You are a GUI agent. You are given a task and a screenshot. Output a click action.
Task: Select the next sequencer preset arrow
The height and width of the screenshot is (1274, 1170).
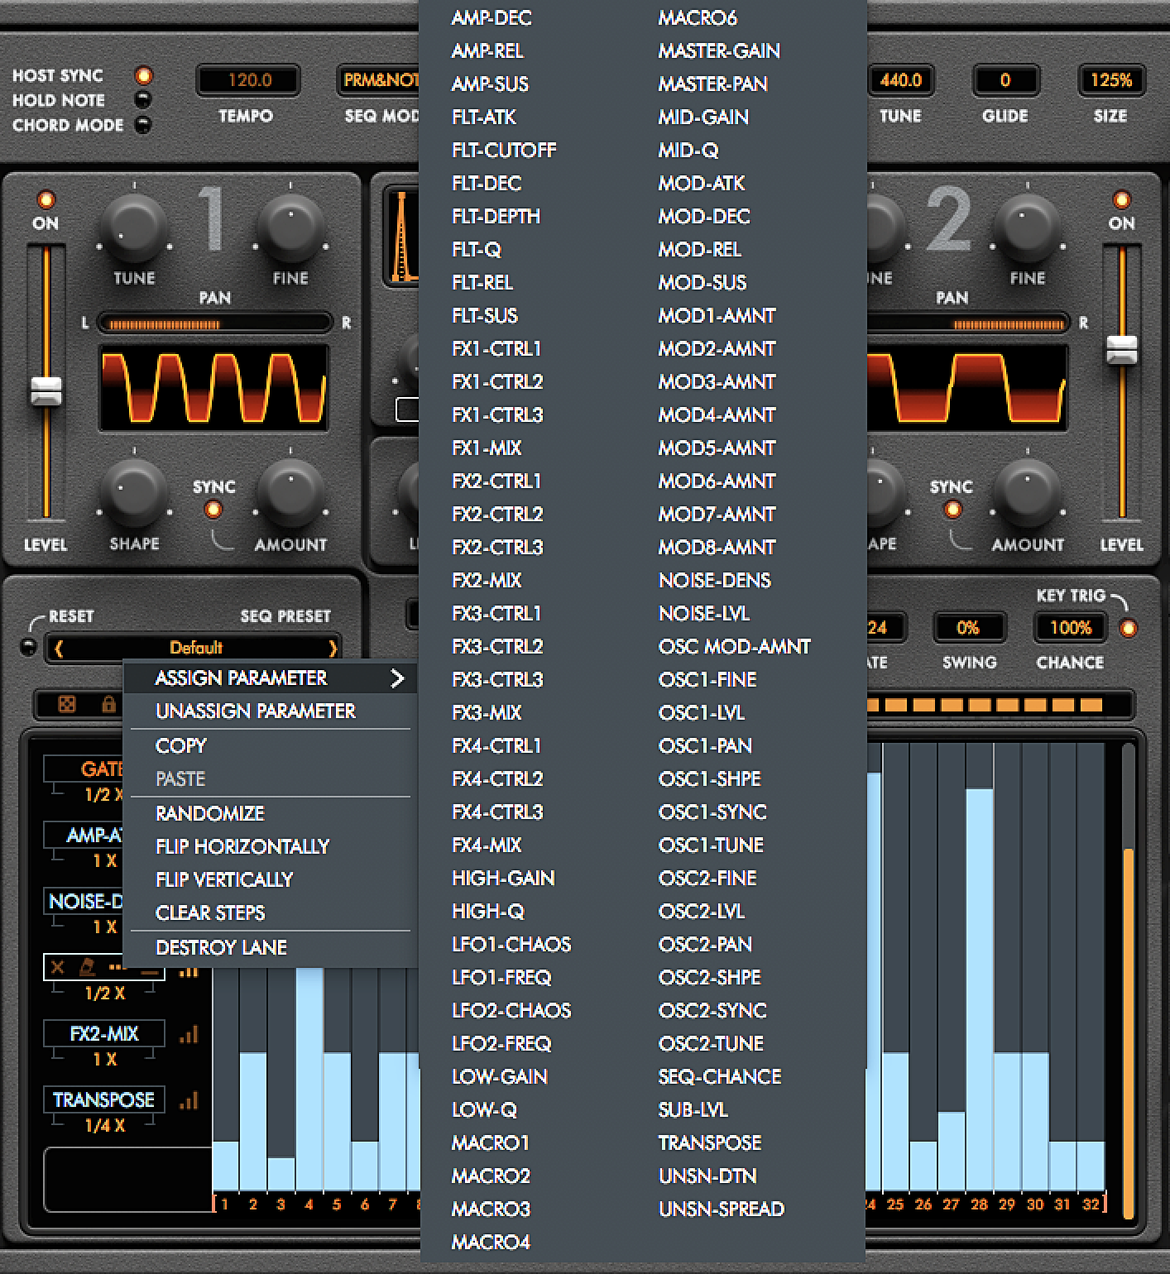pos(333,648)
